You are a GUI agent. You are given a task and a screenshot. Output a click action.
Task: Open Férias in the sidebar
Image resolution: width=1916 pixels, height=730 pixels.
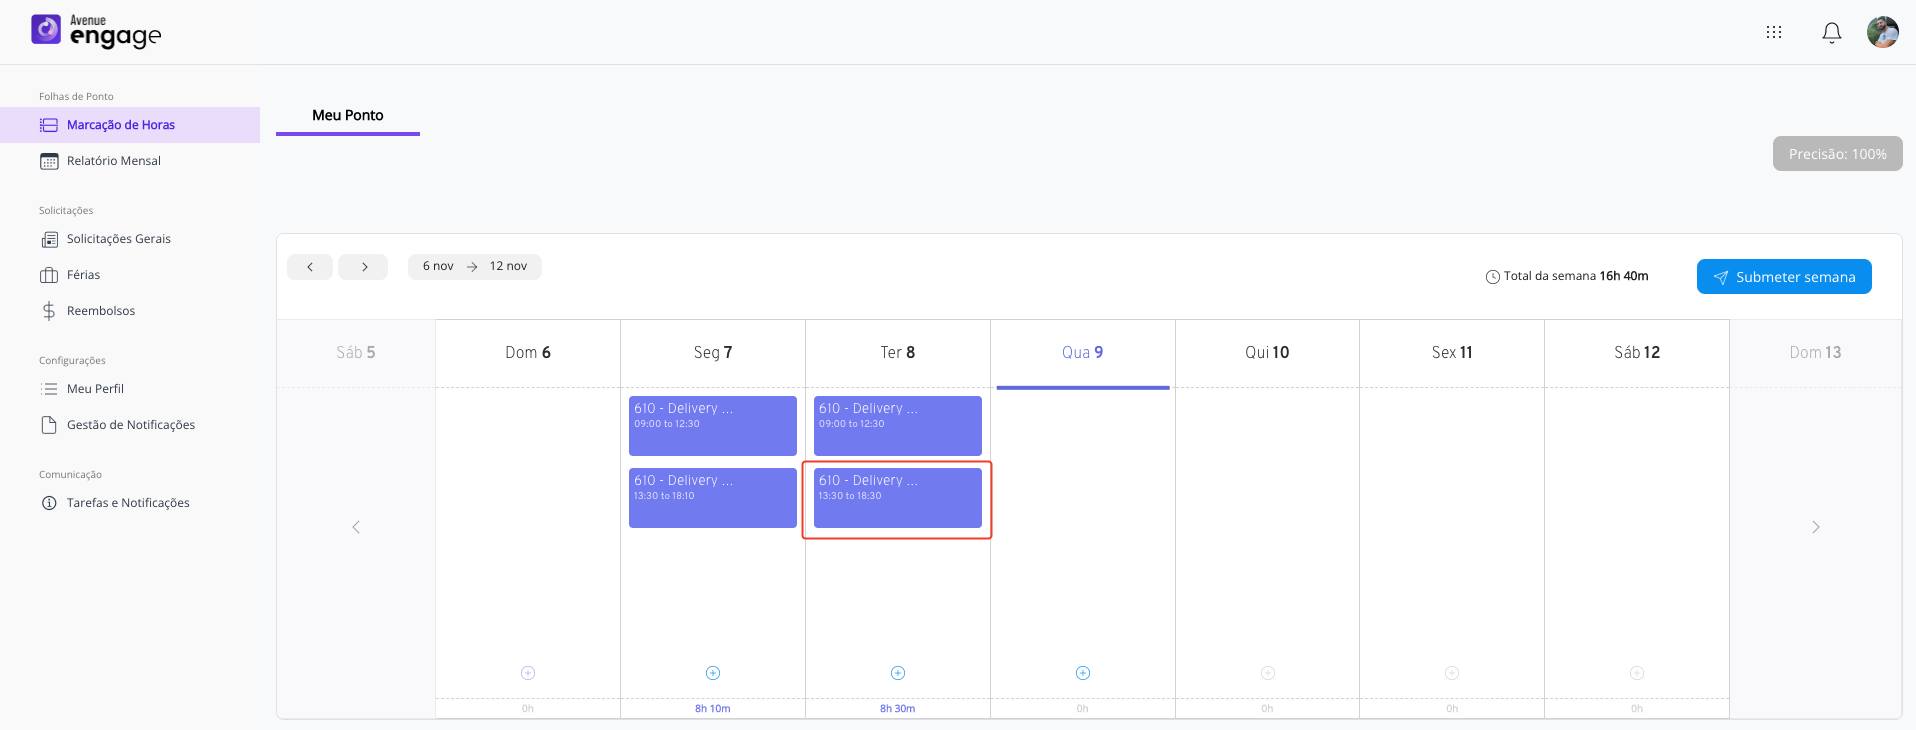[x=130, y=275]
